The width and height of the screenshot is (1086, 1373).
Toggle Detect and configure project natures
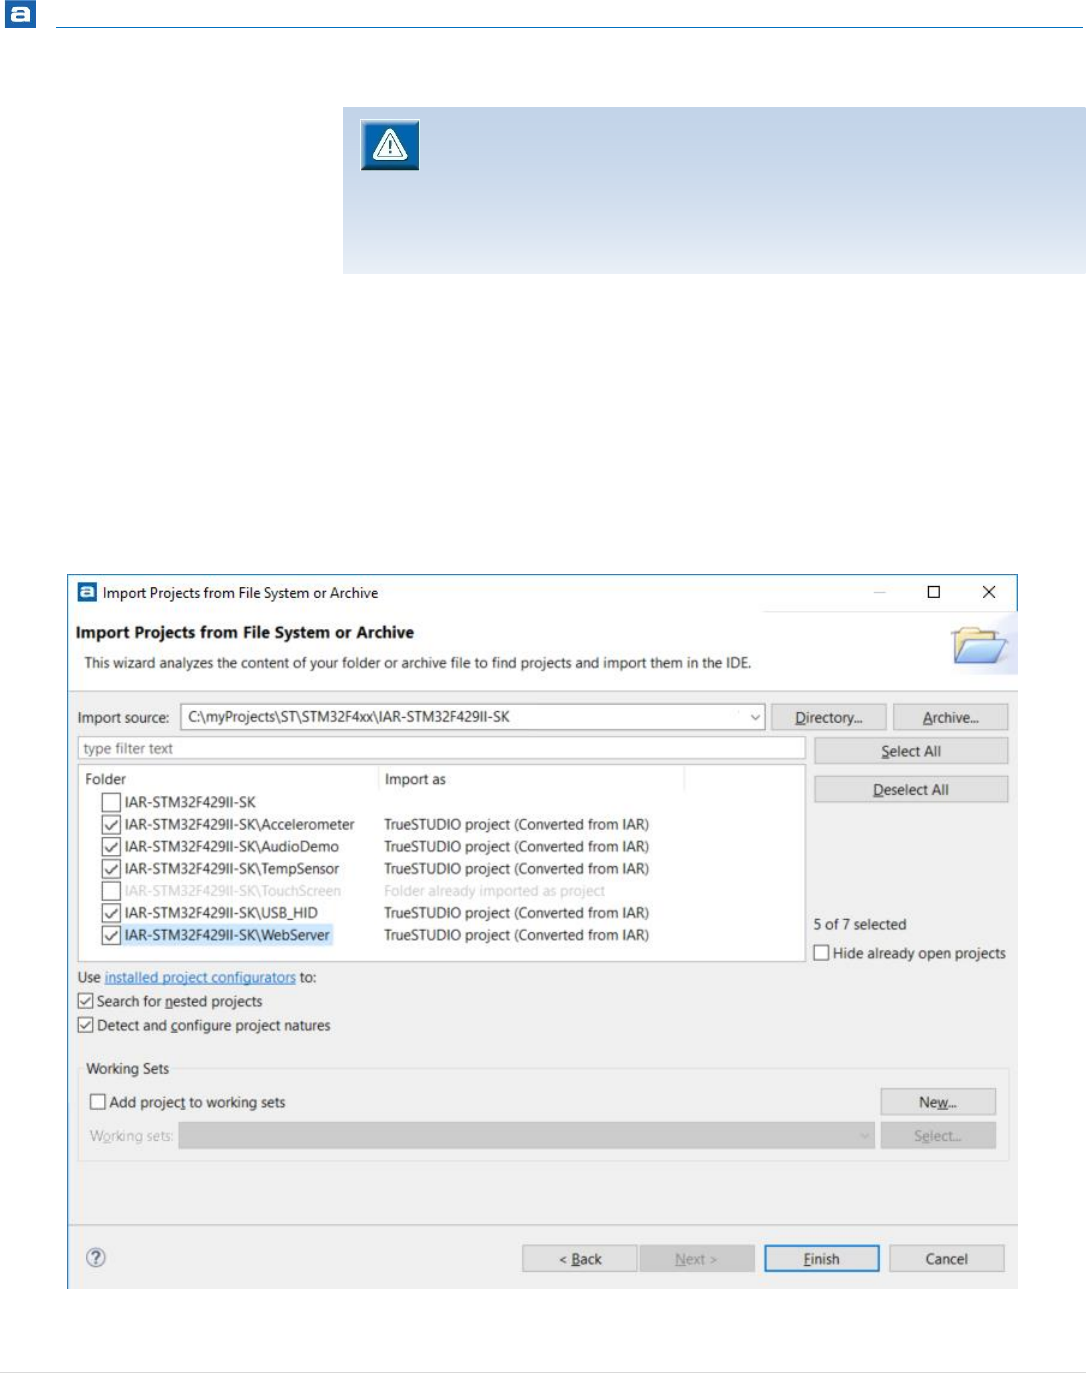(86, 1025)
